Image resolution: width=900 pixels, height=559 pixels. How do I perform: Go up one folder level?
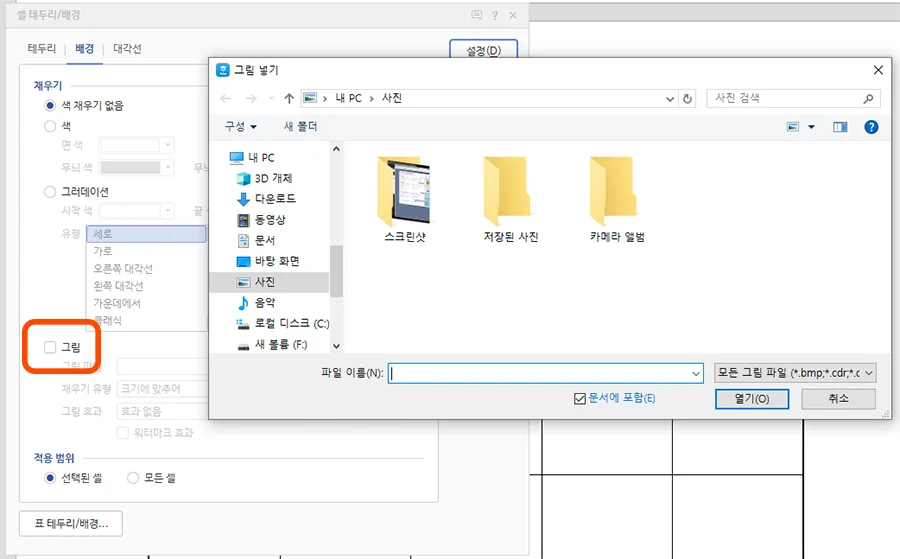(289, 99)
